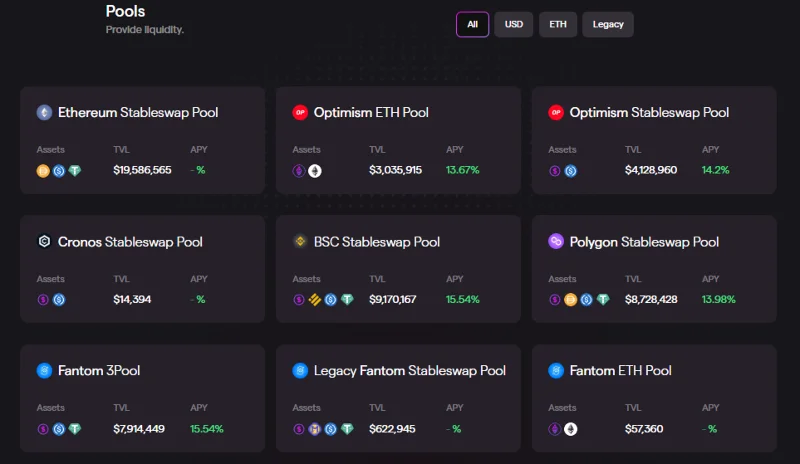The height and width of the screenshot is (464, 800).
Task: Click the USDC asset icon in Ethereum Stableswap Pool
Action: [x=59, y=171]
